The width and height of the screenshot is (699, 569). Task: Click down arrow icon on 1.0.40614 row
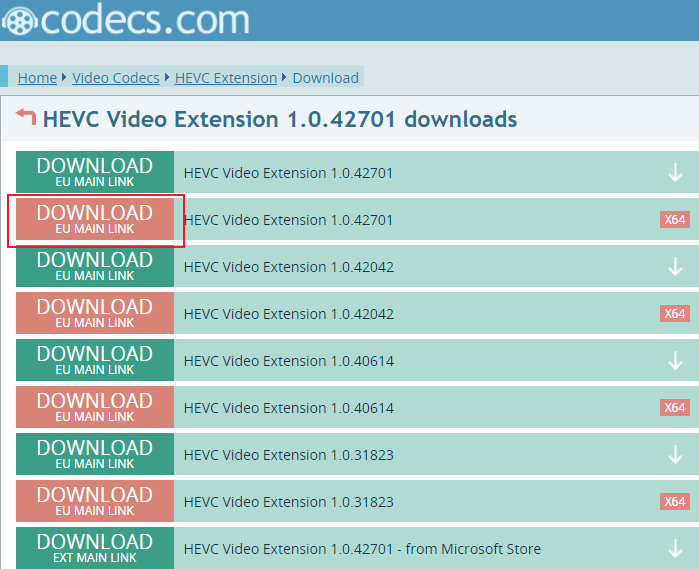click(675, 361)
